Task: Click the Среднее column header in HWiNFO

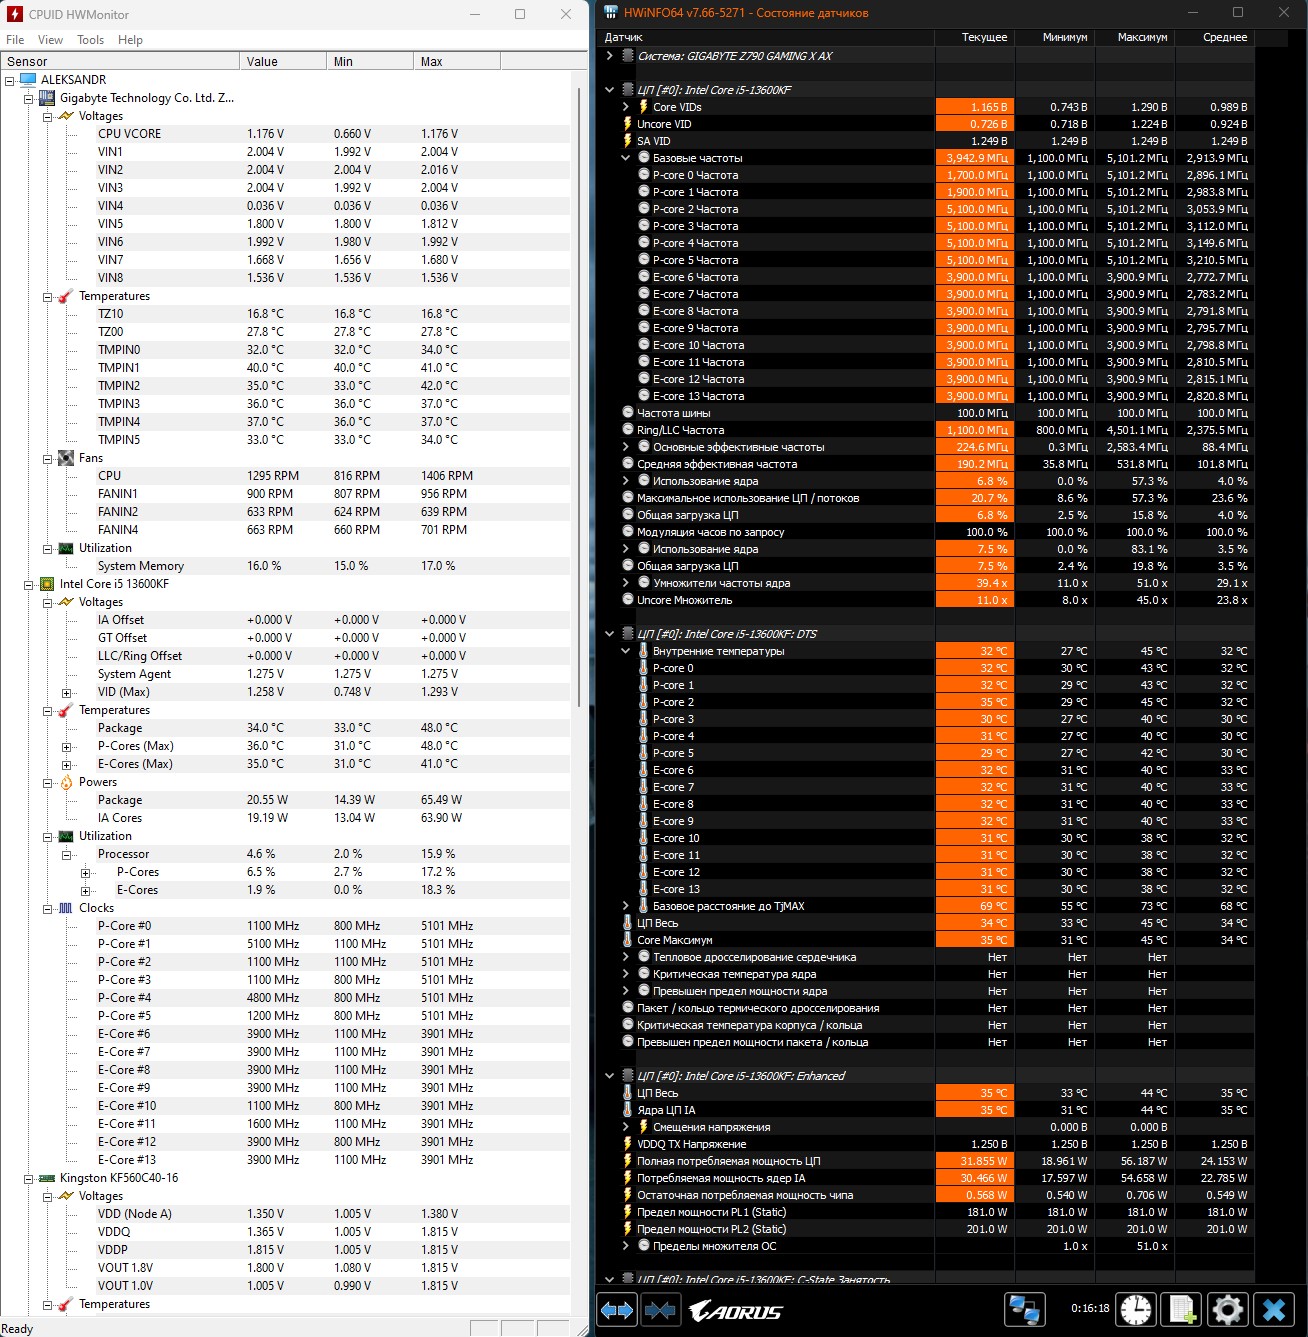Action: (1214, 37)
